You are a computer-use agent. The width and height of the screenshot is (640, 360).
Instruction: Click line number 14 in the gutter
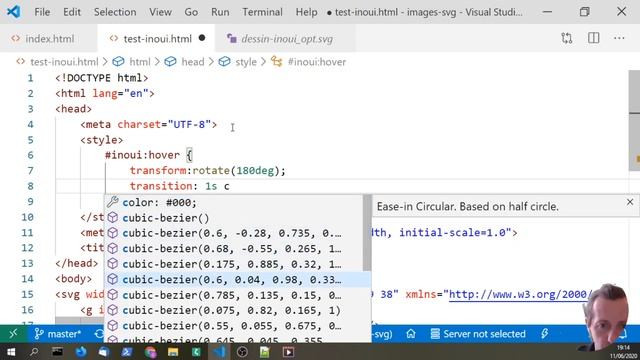tap(27, 279)
